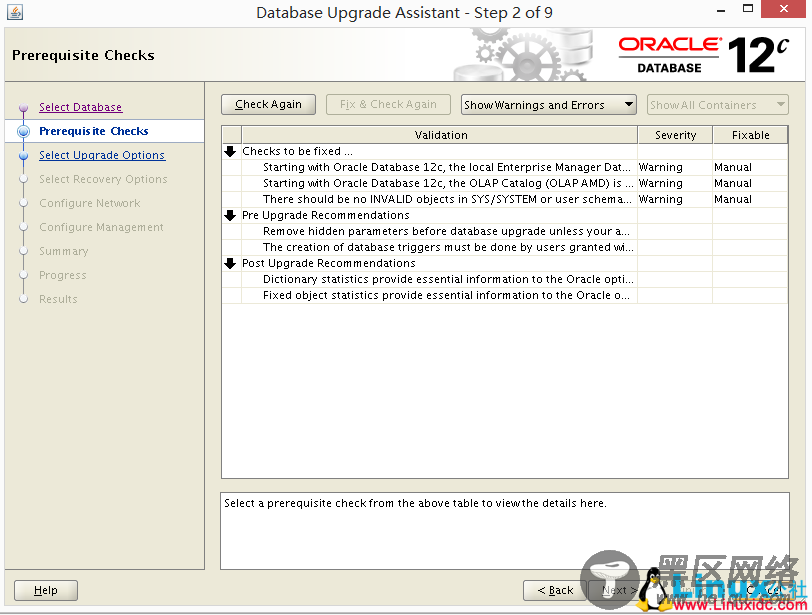Select the Results step
Image resolution: width=812 pixels, height=615 pixels.
(x=58, y=299)
